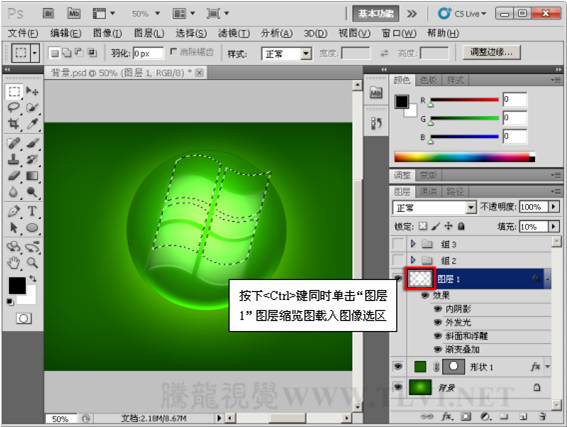Launch Adobe Bridge from top bar
This screenshot has height=427, width=567.
point(48,14)
